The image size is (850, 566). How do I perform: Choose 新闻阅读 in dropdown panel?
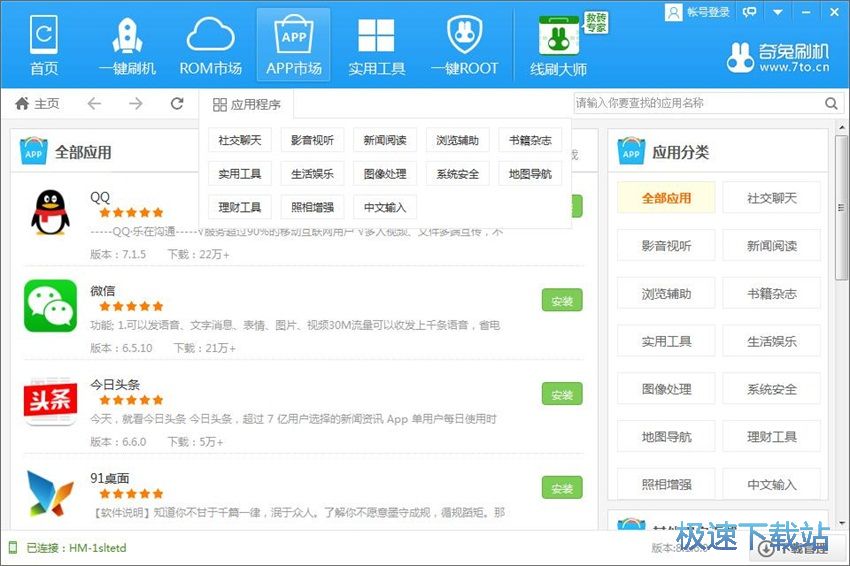pyautogui.click(x=385, y=140)
